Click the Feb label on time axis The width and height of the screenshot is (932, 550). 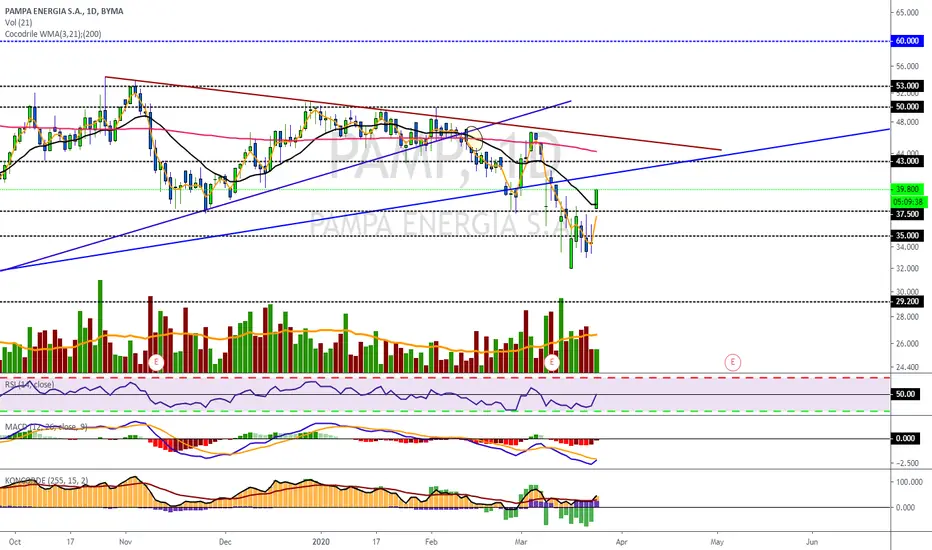[431, 542]
